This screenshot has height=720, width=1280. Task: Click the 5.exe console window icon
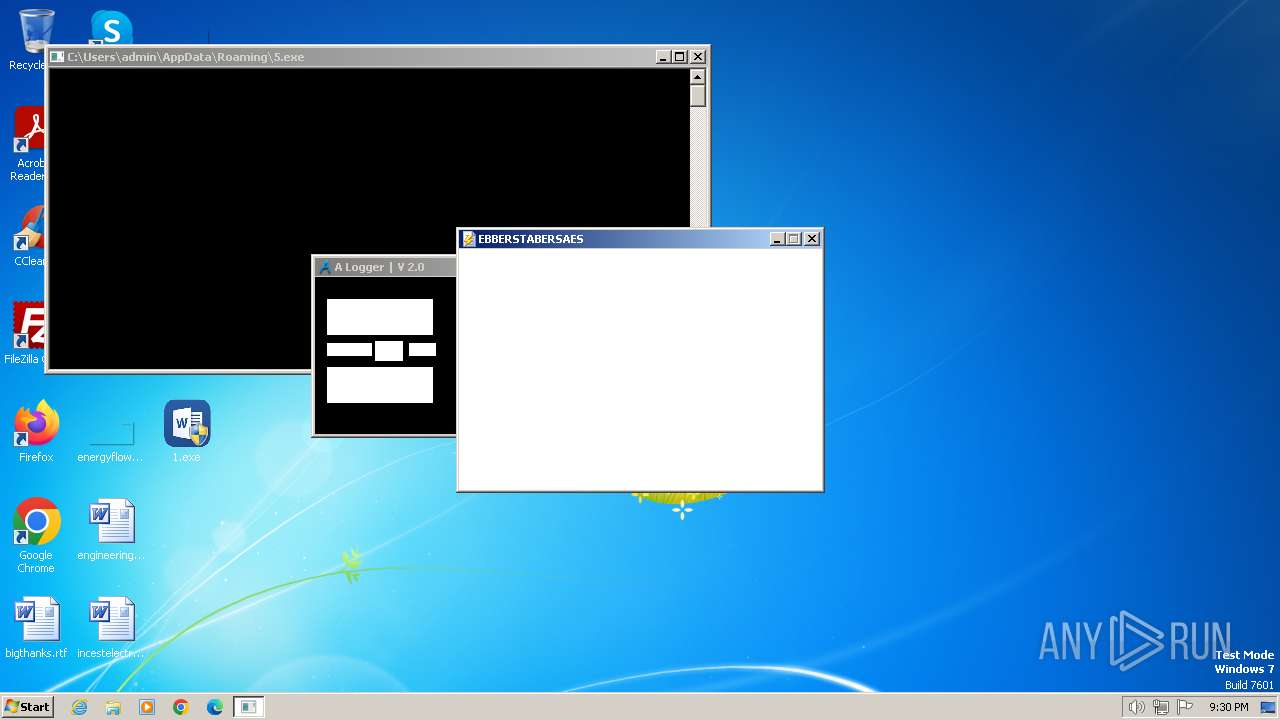57,57
